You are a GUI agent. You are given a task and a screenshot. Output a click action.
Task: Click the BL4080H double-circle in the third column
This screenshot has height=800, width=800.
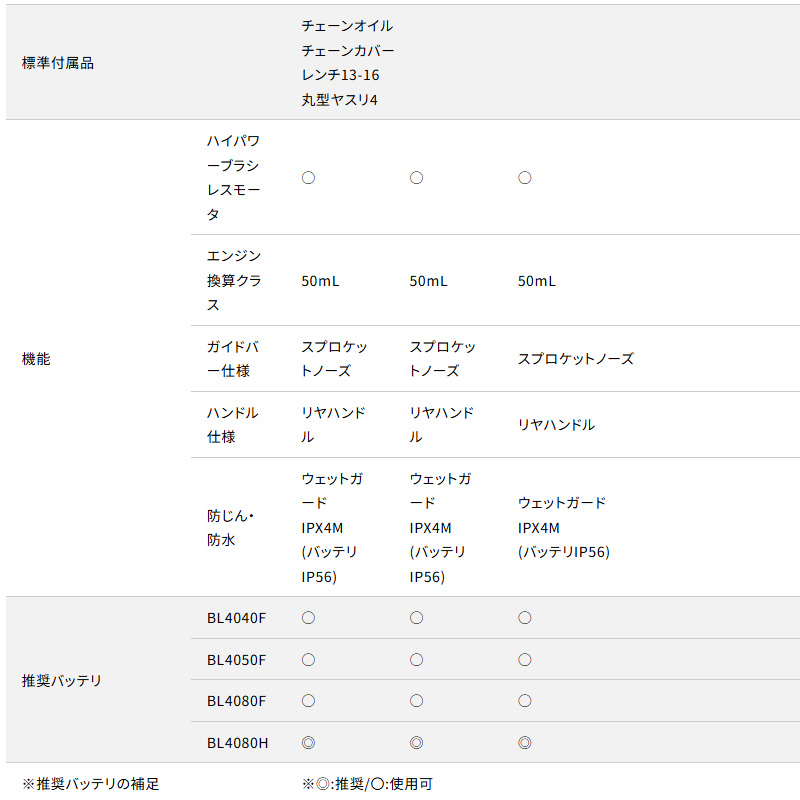point(524,742)
